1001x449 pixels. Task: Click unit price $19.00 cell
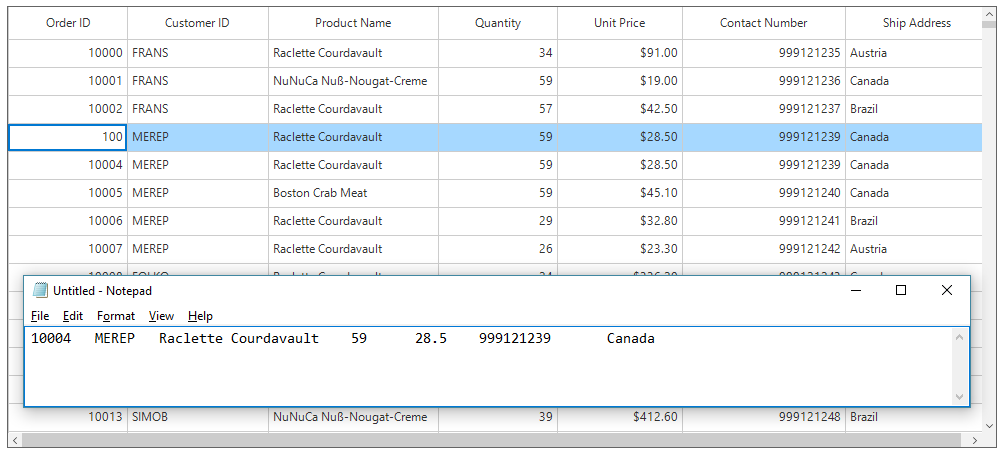tap(619, 81)
